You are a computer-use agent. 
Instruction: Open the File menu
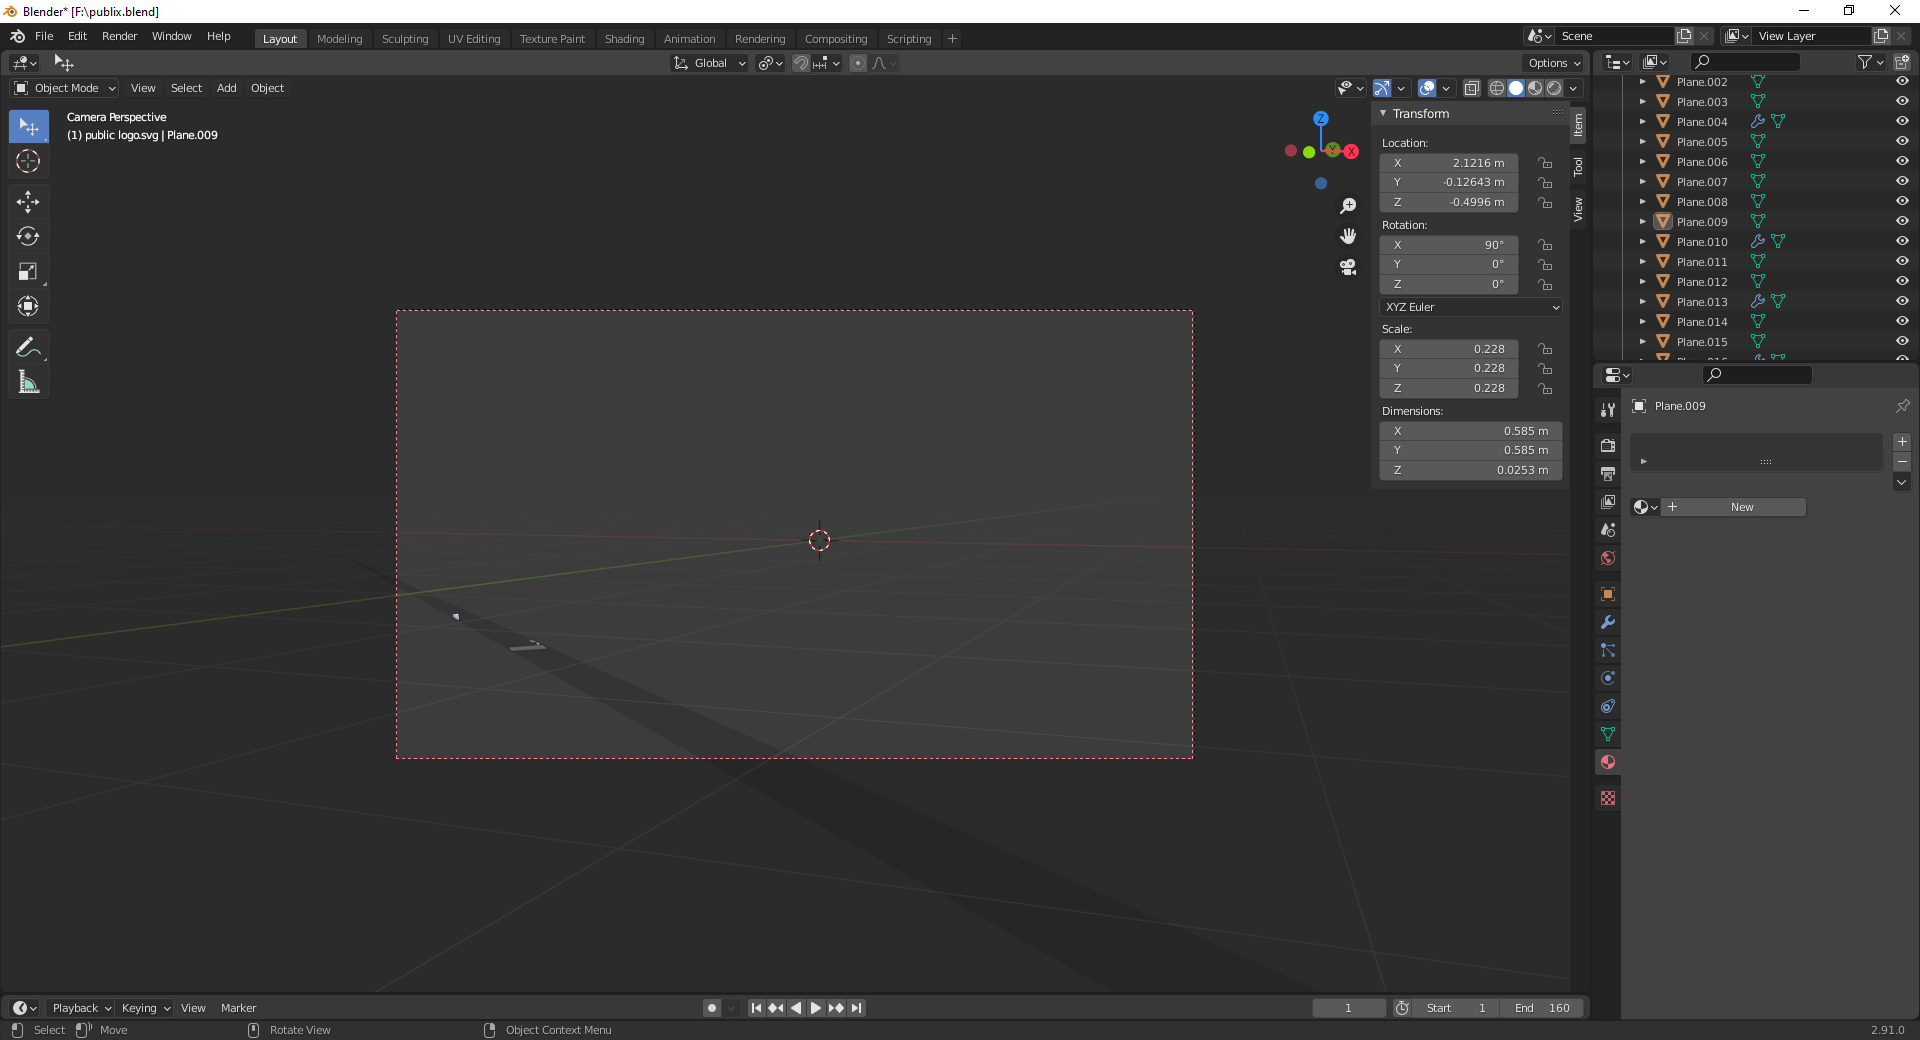pos(44,36)
